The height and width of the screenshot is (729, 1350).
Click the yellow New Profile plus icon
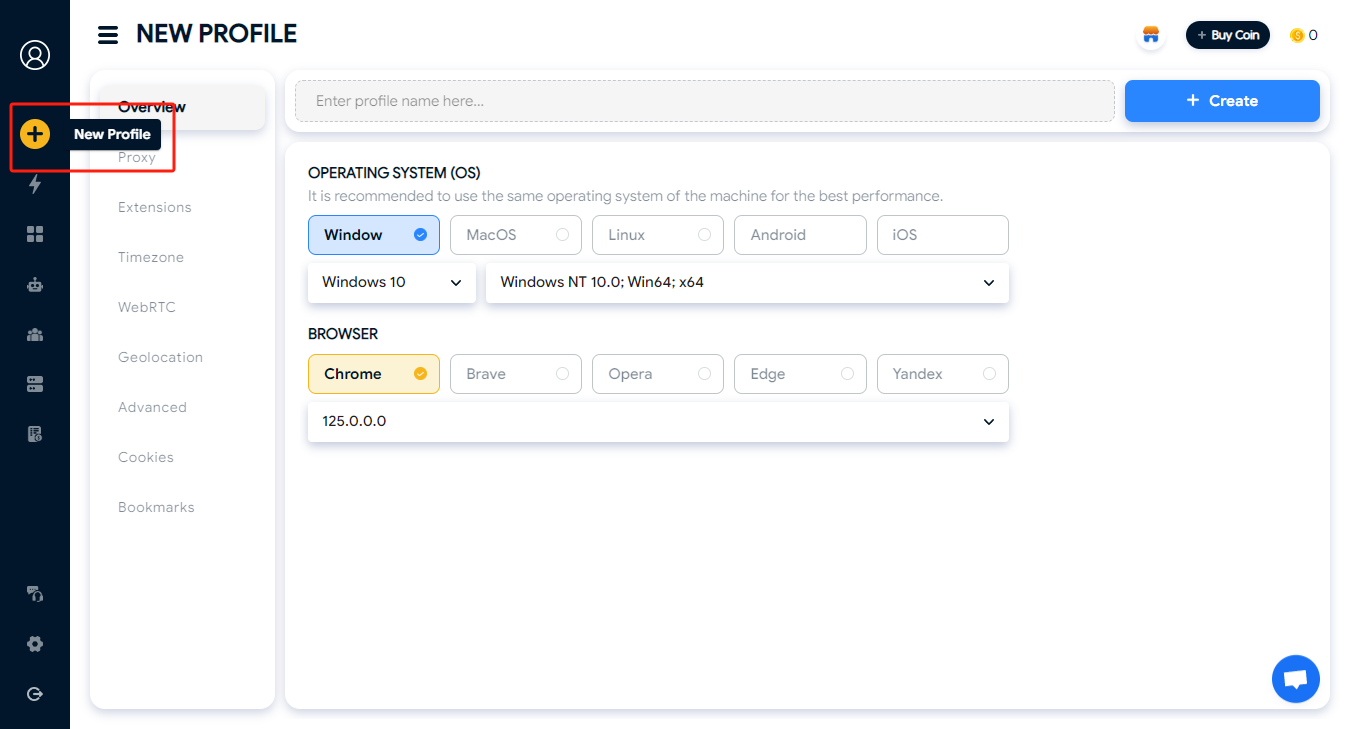[x=35, y=134]
